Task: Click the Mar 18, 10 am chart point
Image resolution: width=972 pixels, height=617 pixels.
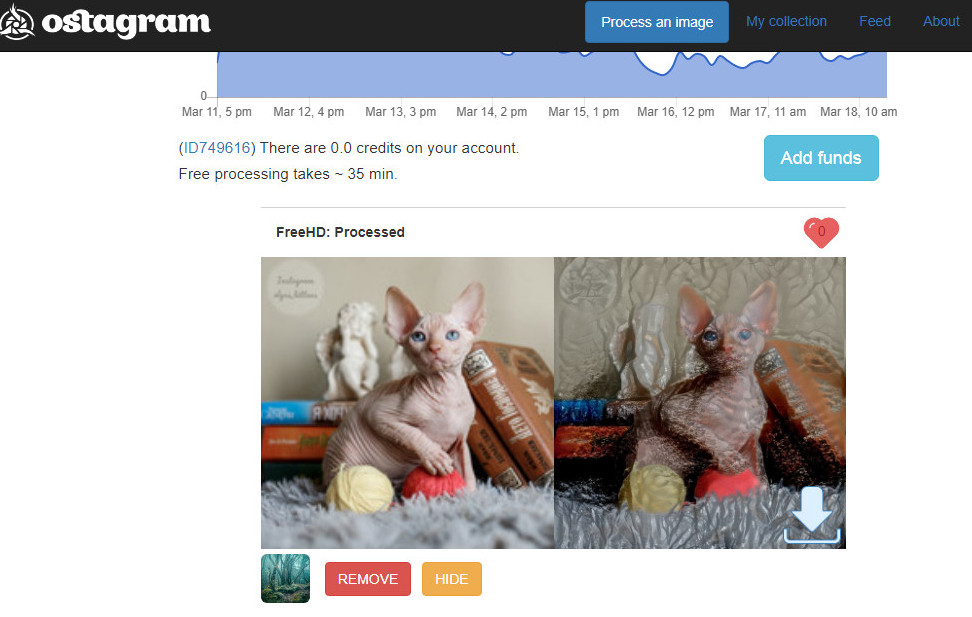Action: [859, 56]
